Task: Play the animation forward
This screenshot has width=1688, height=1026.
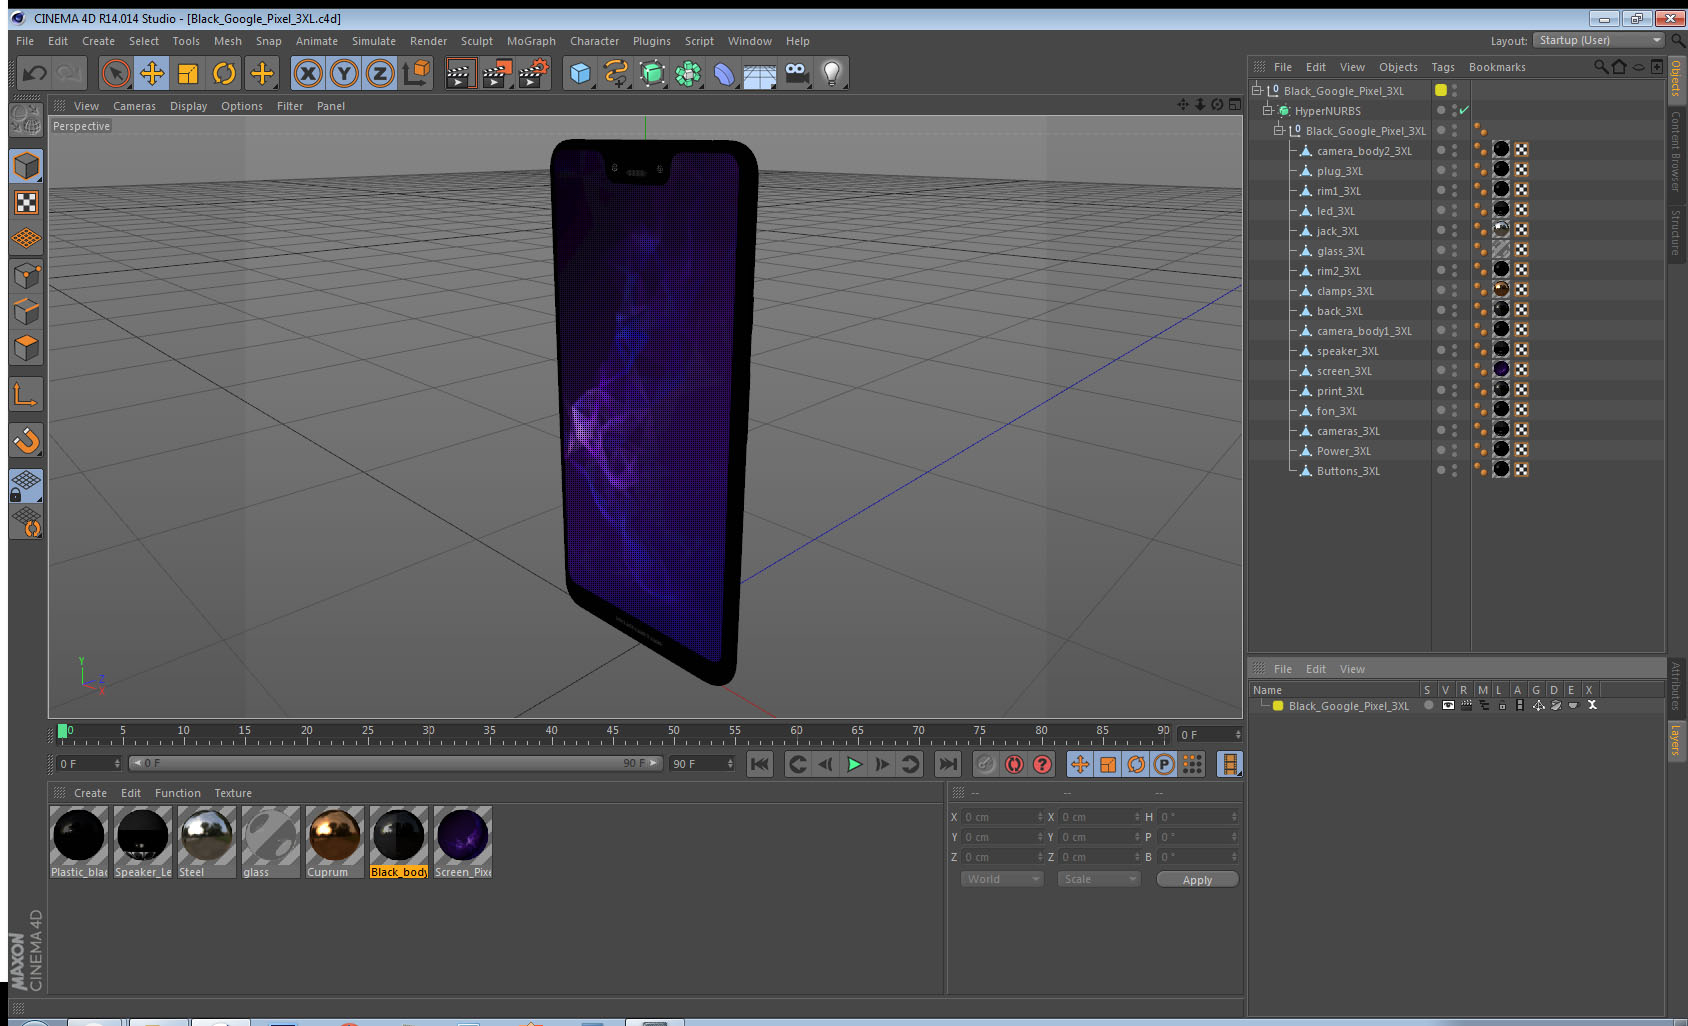Action: point(854,764)
